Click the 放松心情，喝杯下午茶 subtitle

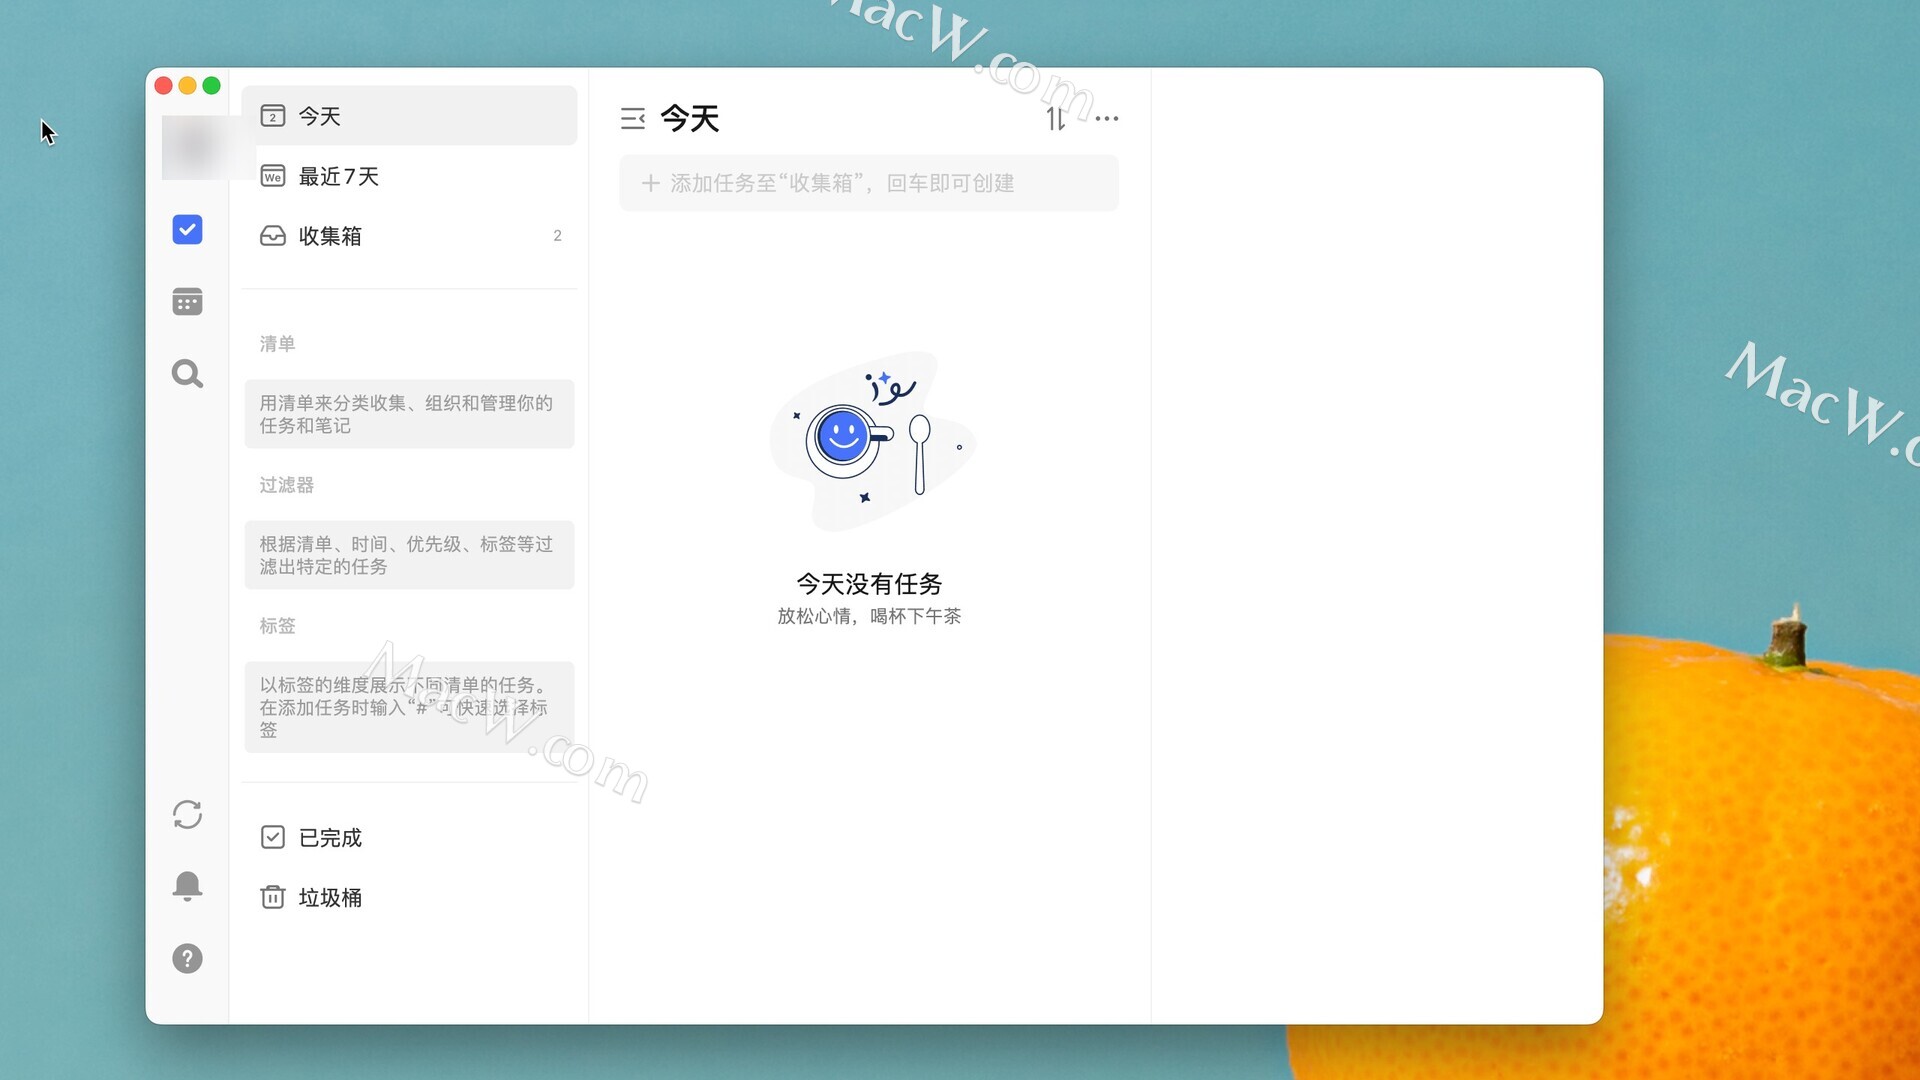point(869,617)
